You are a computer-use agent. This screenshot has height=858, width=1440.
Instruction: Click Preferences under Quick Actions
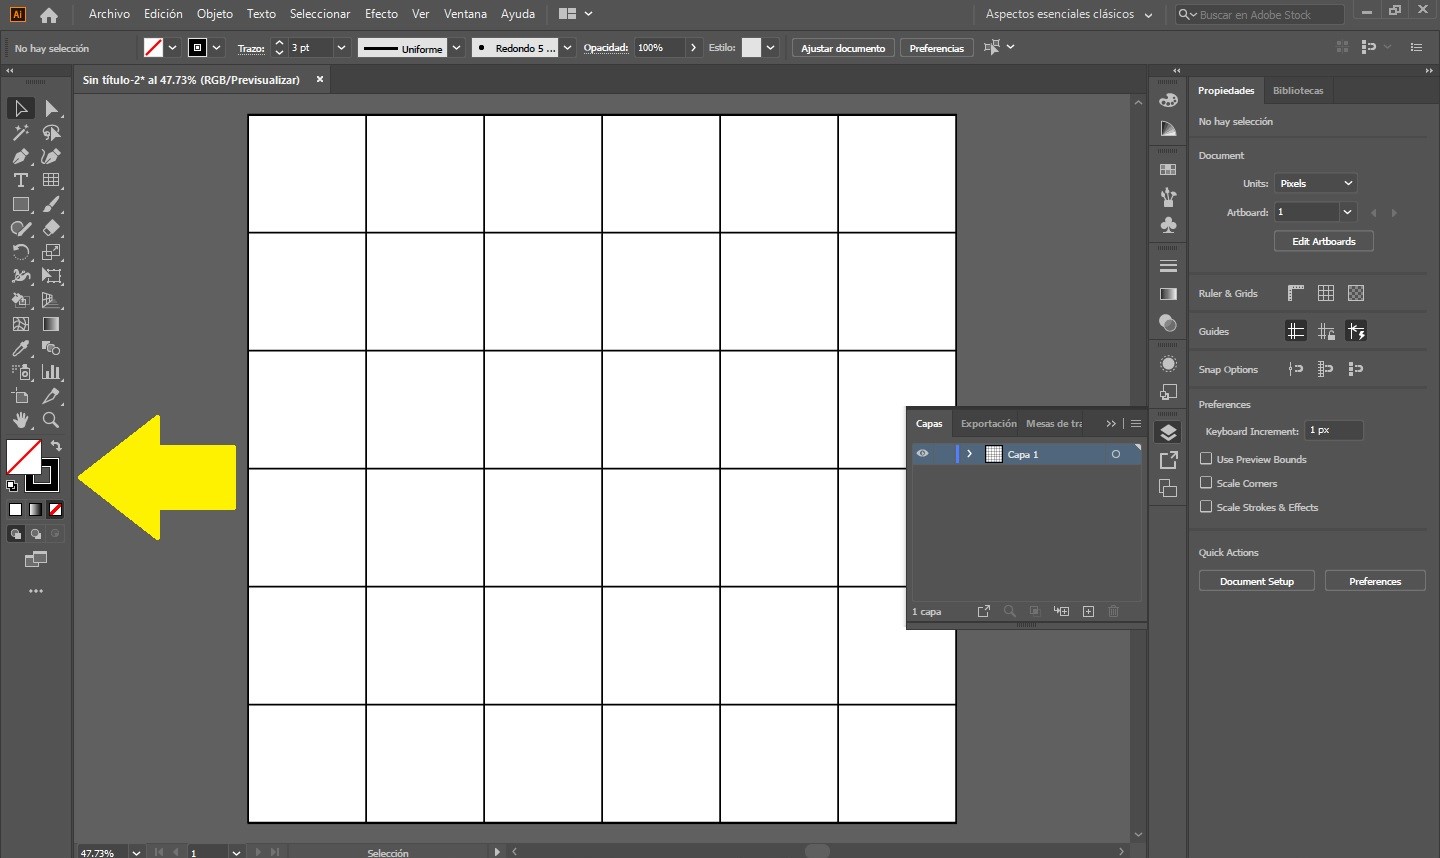[1375, 581]
